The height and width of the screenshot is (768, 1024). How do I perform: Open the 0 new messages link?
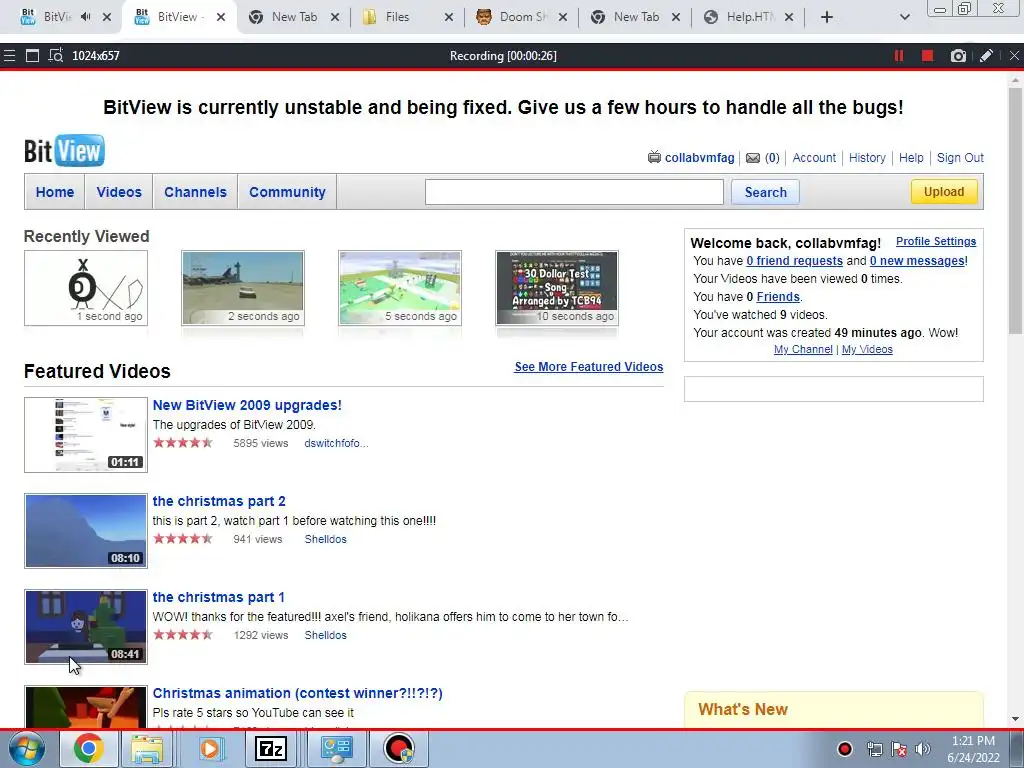pos(917,261)
